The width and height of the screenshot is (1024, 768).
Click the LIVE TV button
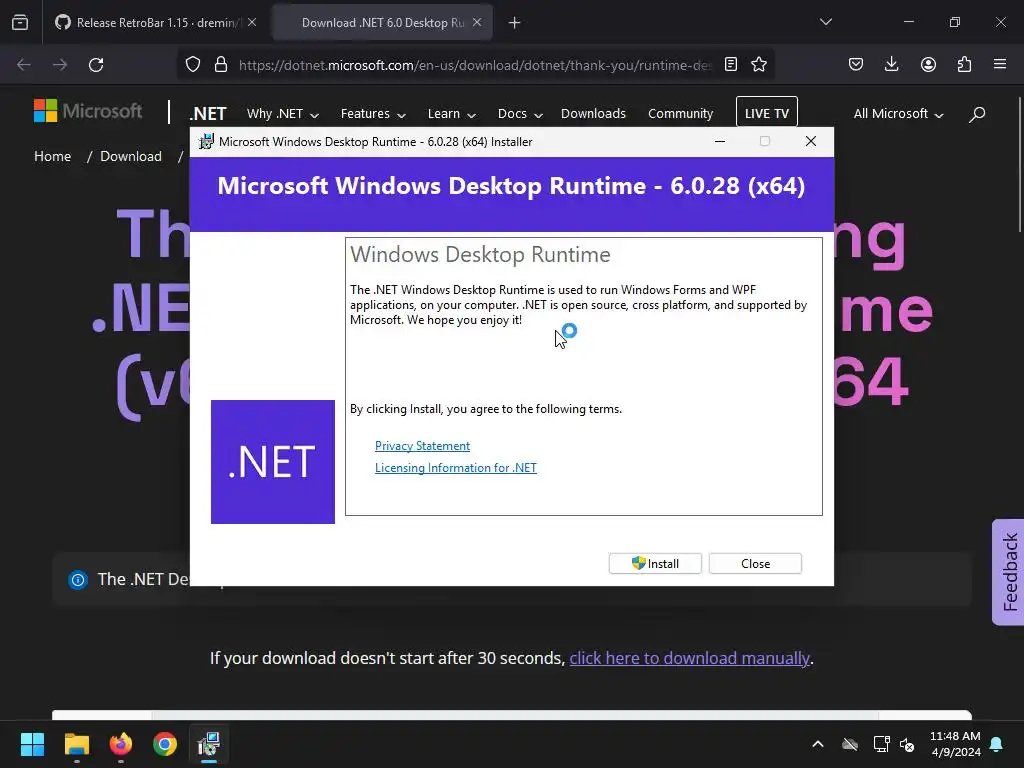click(767, 113)
